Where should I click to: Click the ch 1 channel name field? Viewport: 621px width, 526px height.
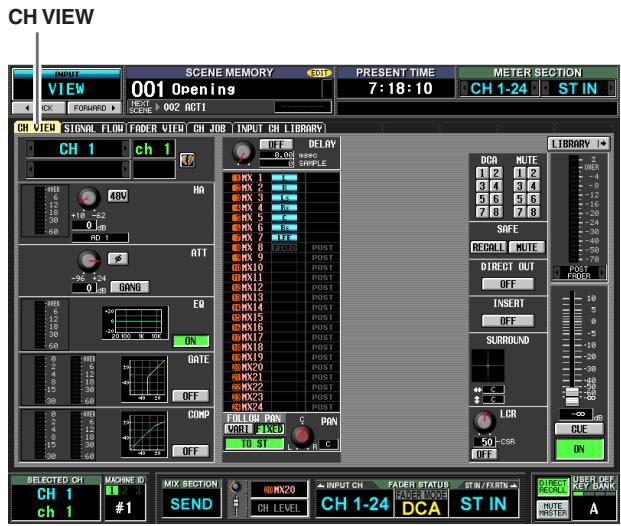(154, 149)
